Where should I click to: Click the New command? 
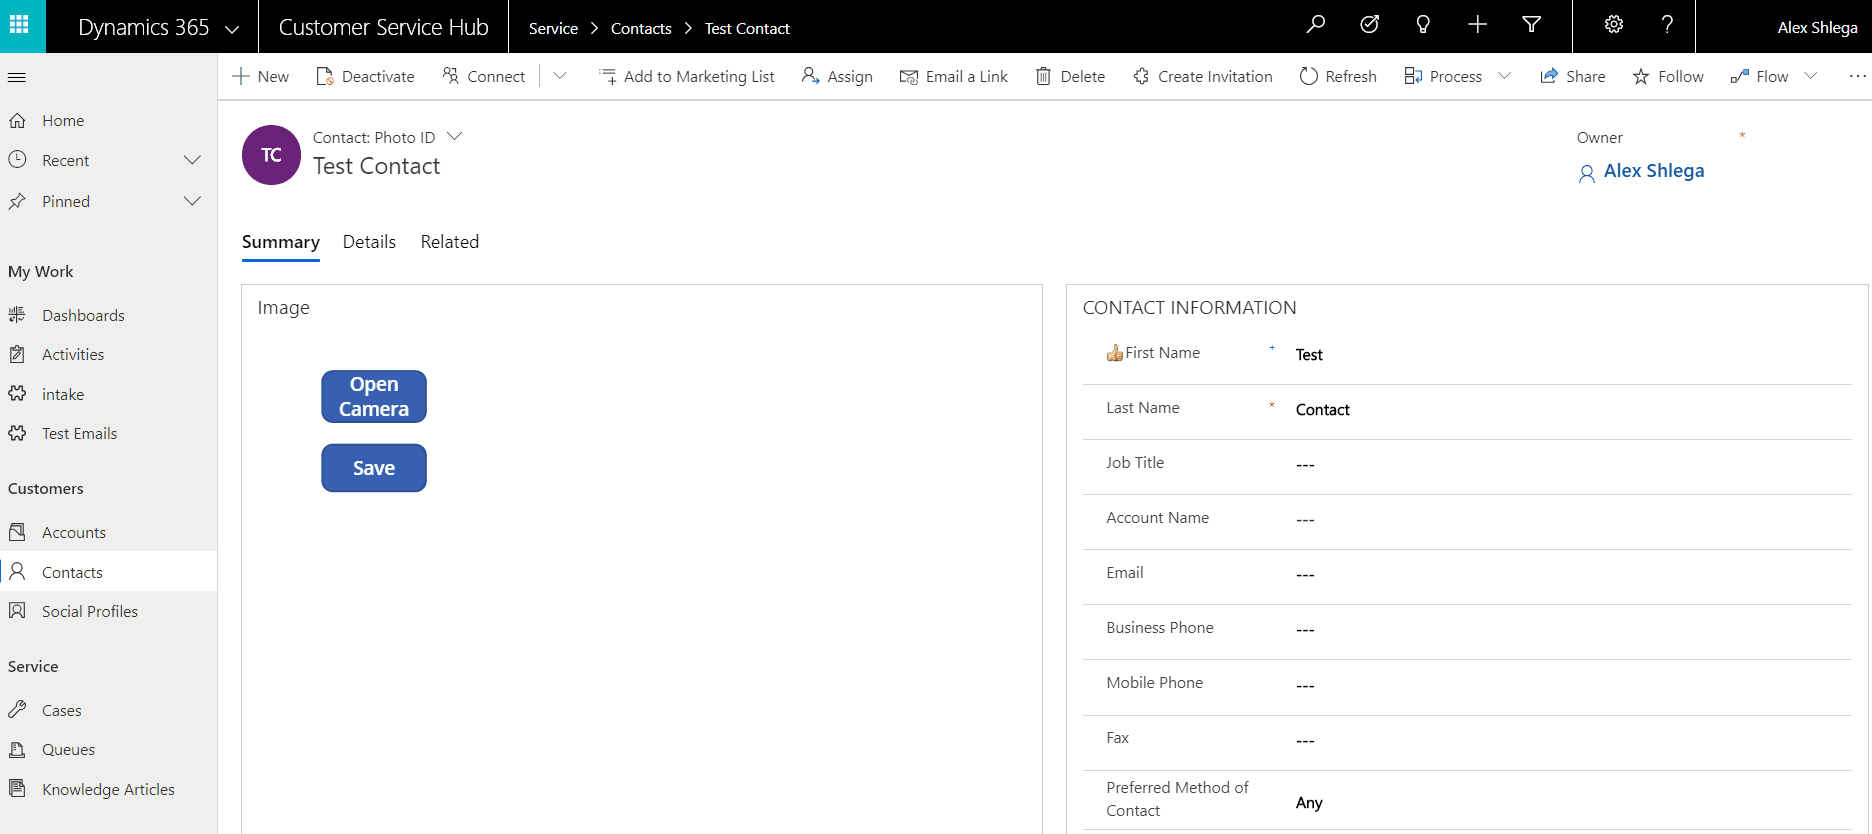click(261, 76)
